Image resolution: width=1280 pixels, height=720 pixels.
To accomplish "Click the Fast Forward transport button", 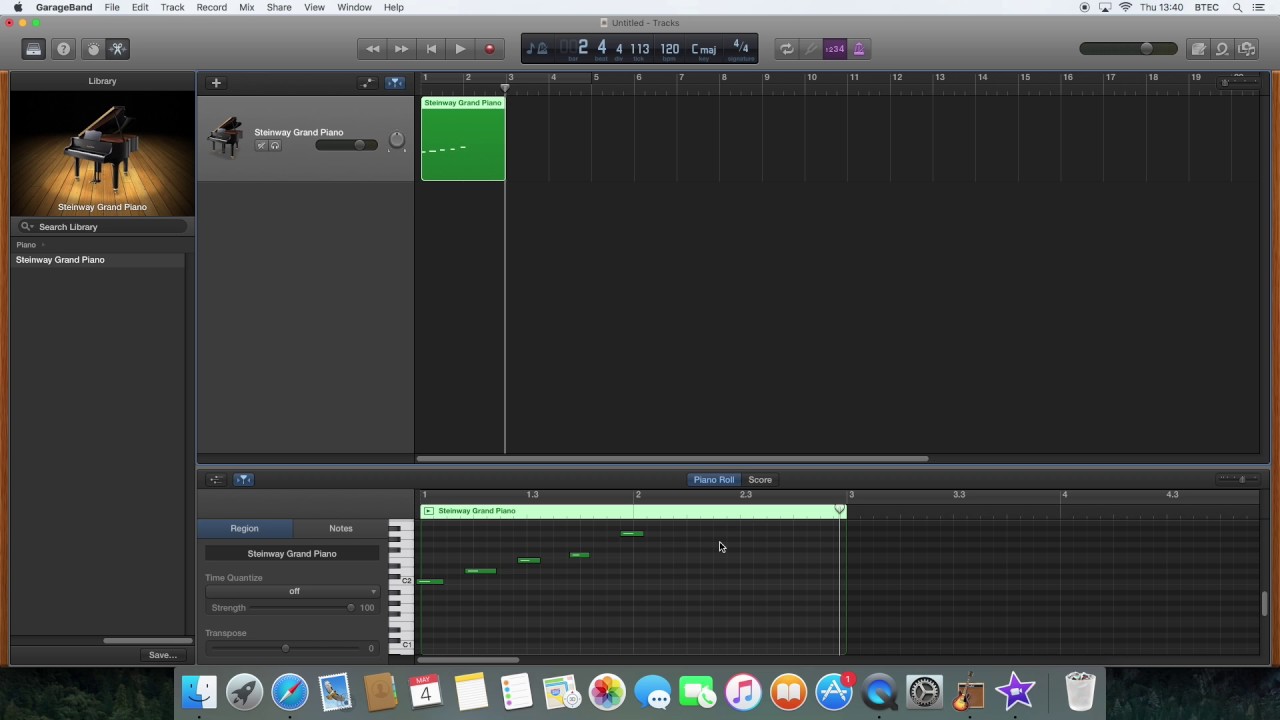I will pos(401,49).
